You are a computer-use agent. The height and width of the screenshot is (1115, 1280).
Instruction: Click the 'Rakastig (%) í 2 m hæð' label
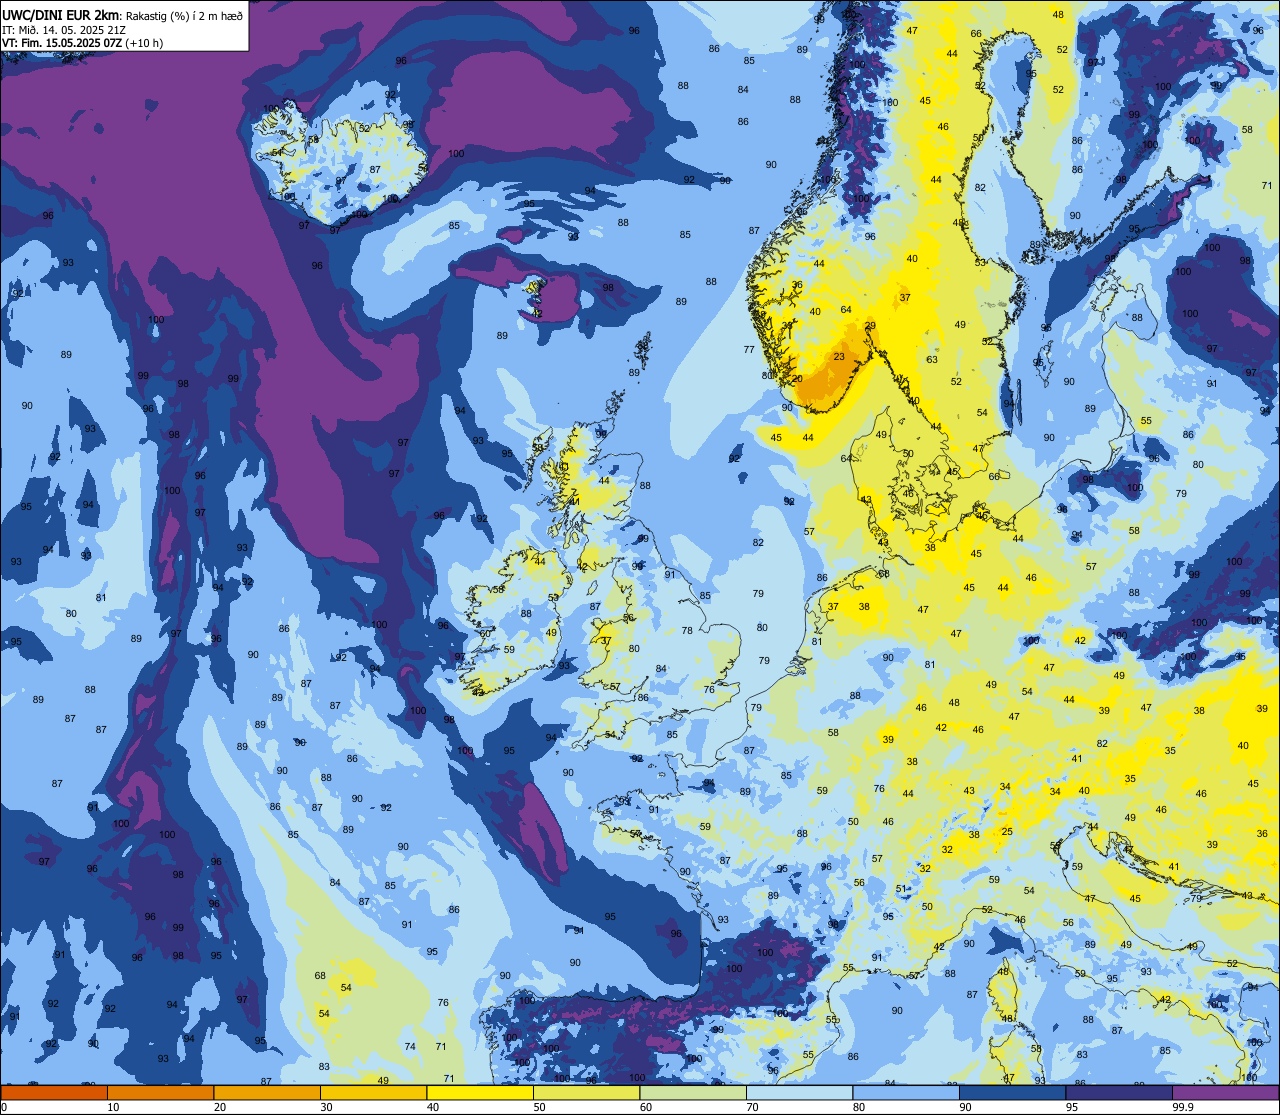click(184, 15)
